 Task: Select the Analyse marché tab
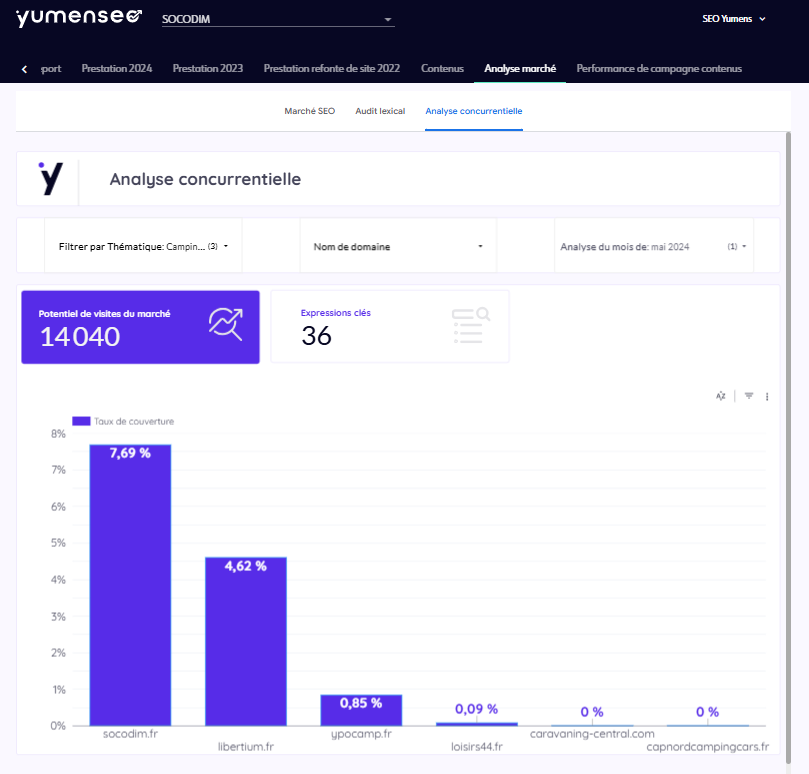tap(520, 69)
